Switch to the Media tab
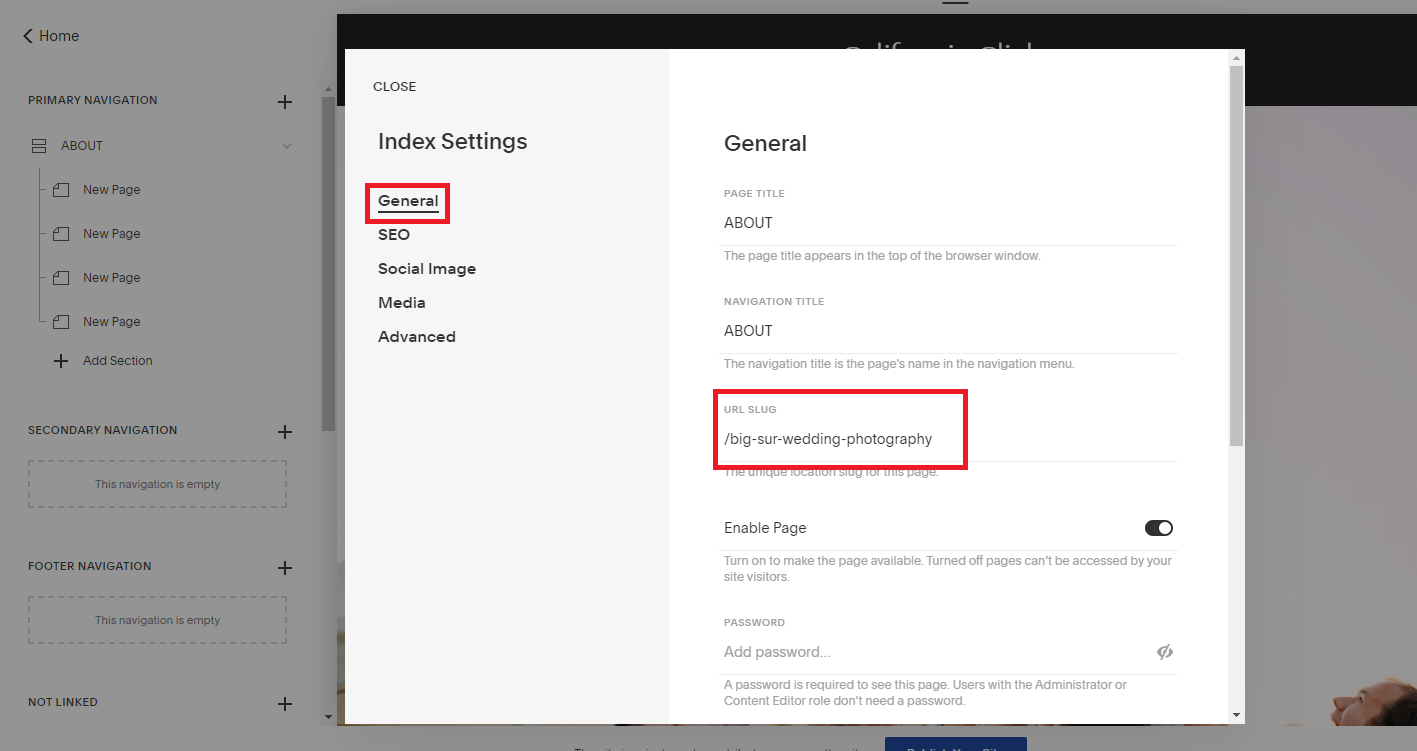The width and height of the screenshot is (1417, 751). [402, 303]
